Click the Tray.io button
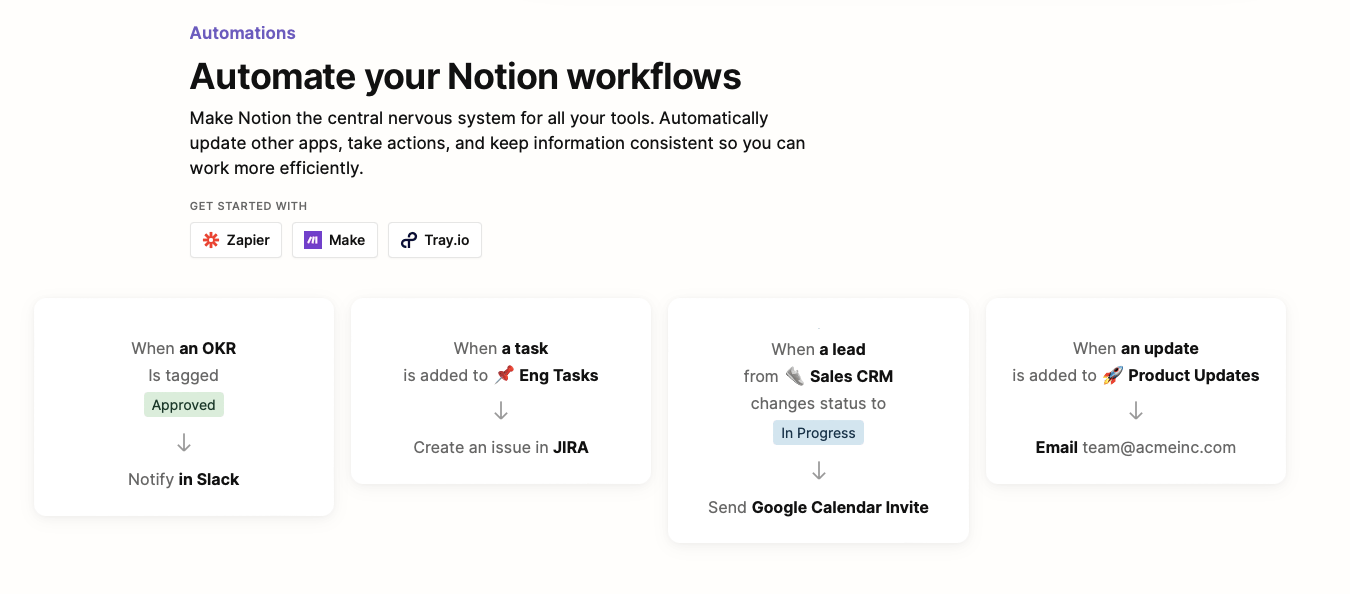This screenshot has height=594, width=1350. coord(434,240)
